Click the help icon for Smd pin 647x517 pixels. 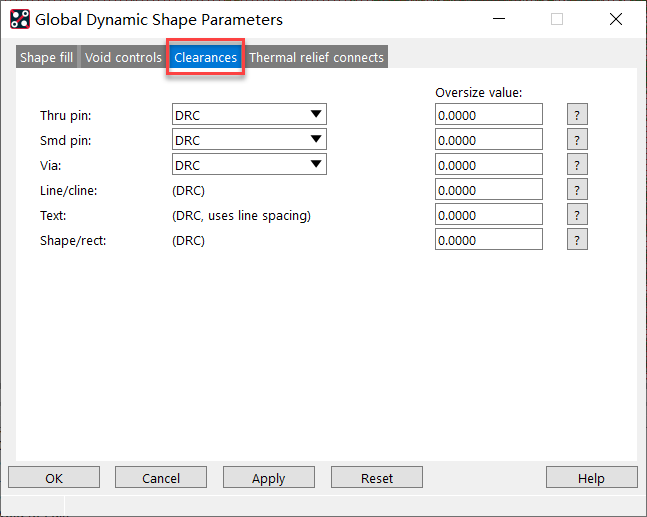coord(577,140)
